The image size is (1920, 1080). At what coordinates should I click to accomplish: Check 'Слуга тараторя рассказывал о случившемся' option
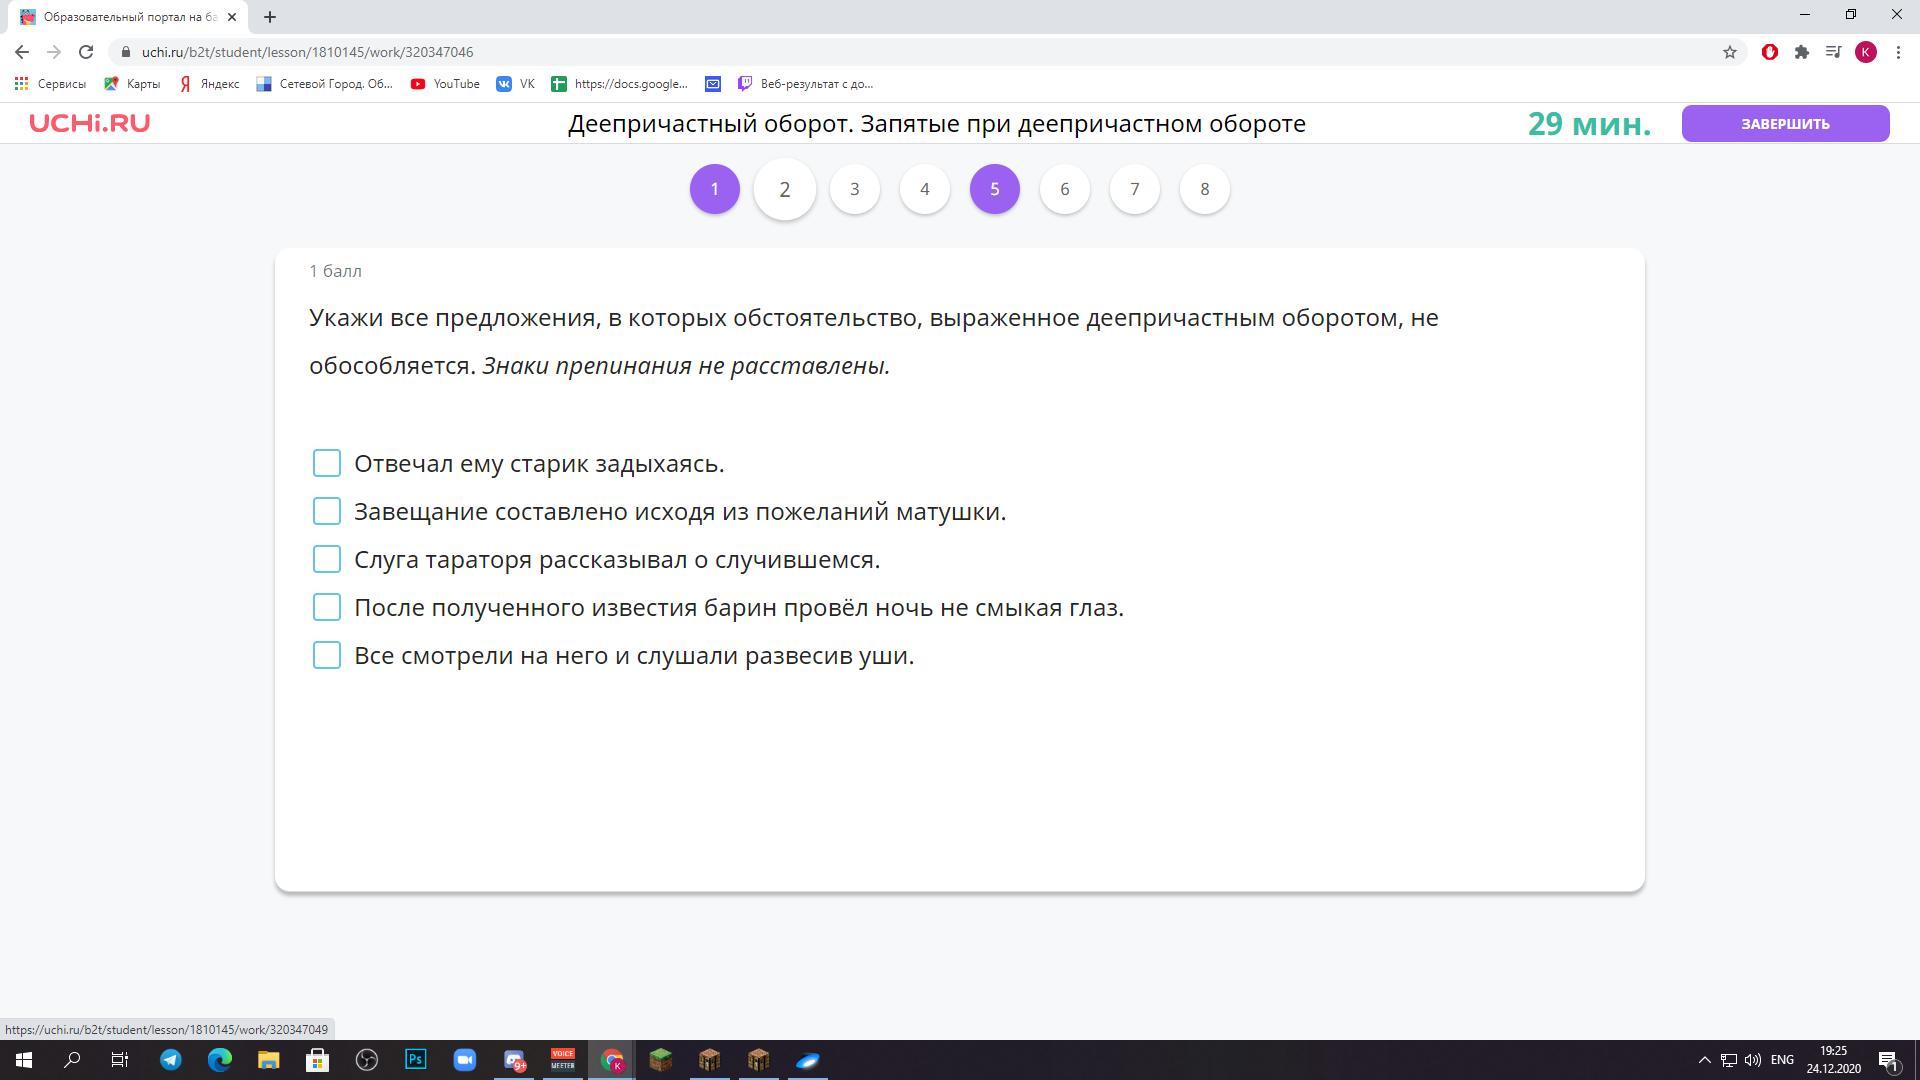tap(327, 559)
